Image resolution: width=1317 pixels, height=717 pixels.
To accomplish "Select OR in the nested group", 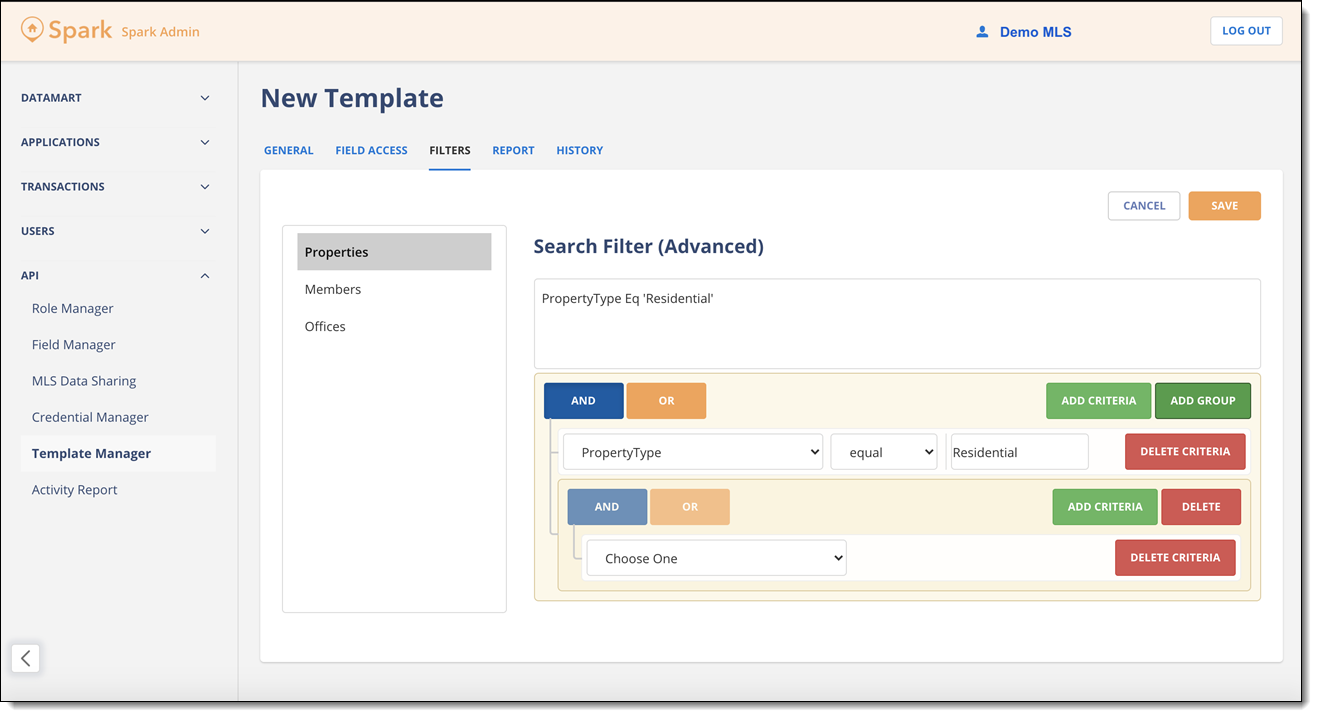I will (x=690, y=507).
